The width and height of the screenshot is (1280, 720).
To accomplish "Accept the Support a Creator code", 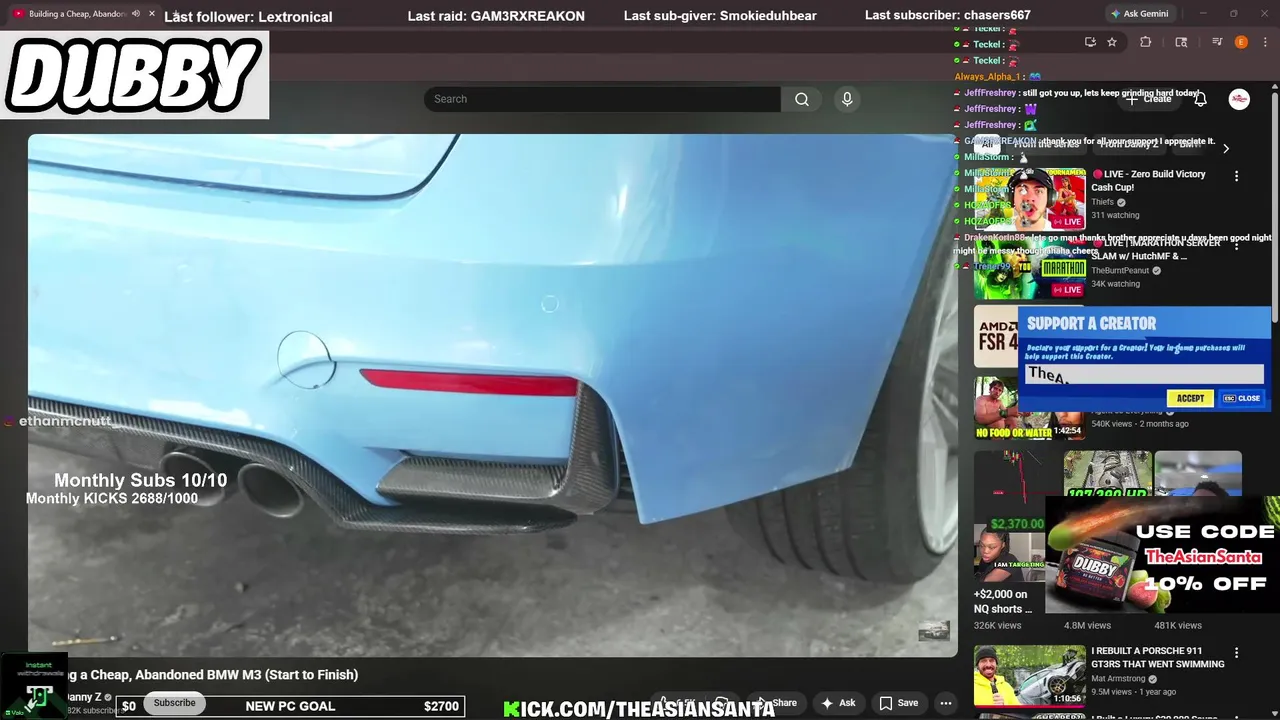I will [x=1190, y=398].
